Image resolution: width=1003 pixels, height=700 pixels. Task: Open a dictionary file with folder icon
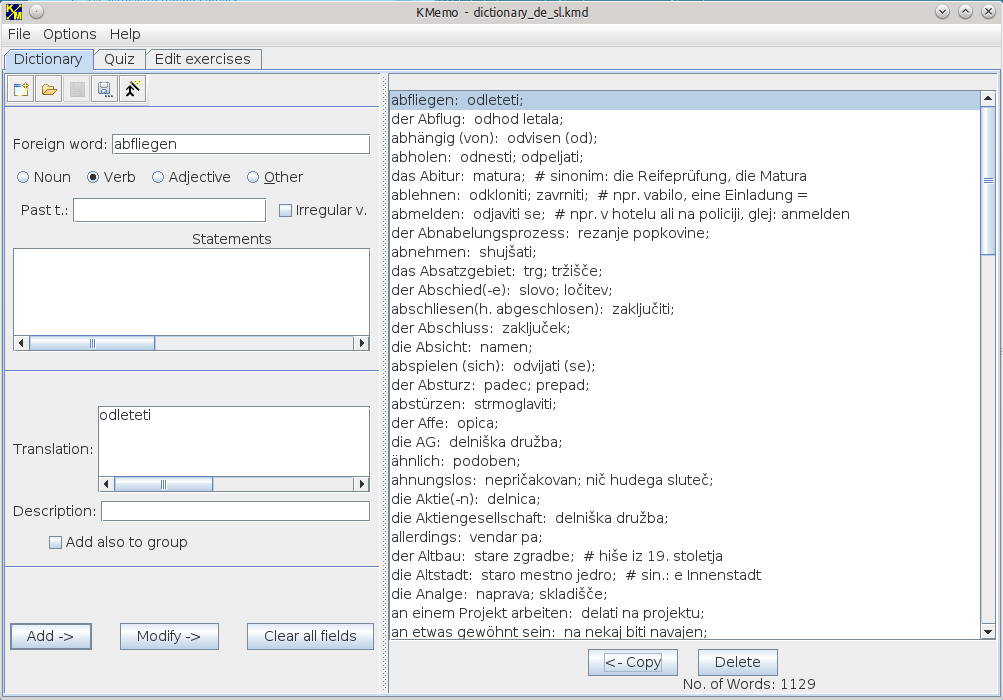[49, 90]
